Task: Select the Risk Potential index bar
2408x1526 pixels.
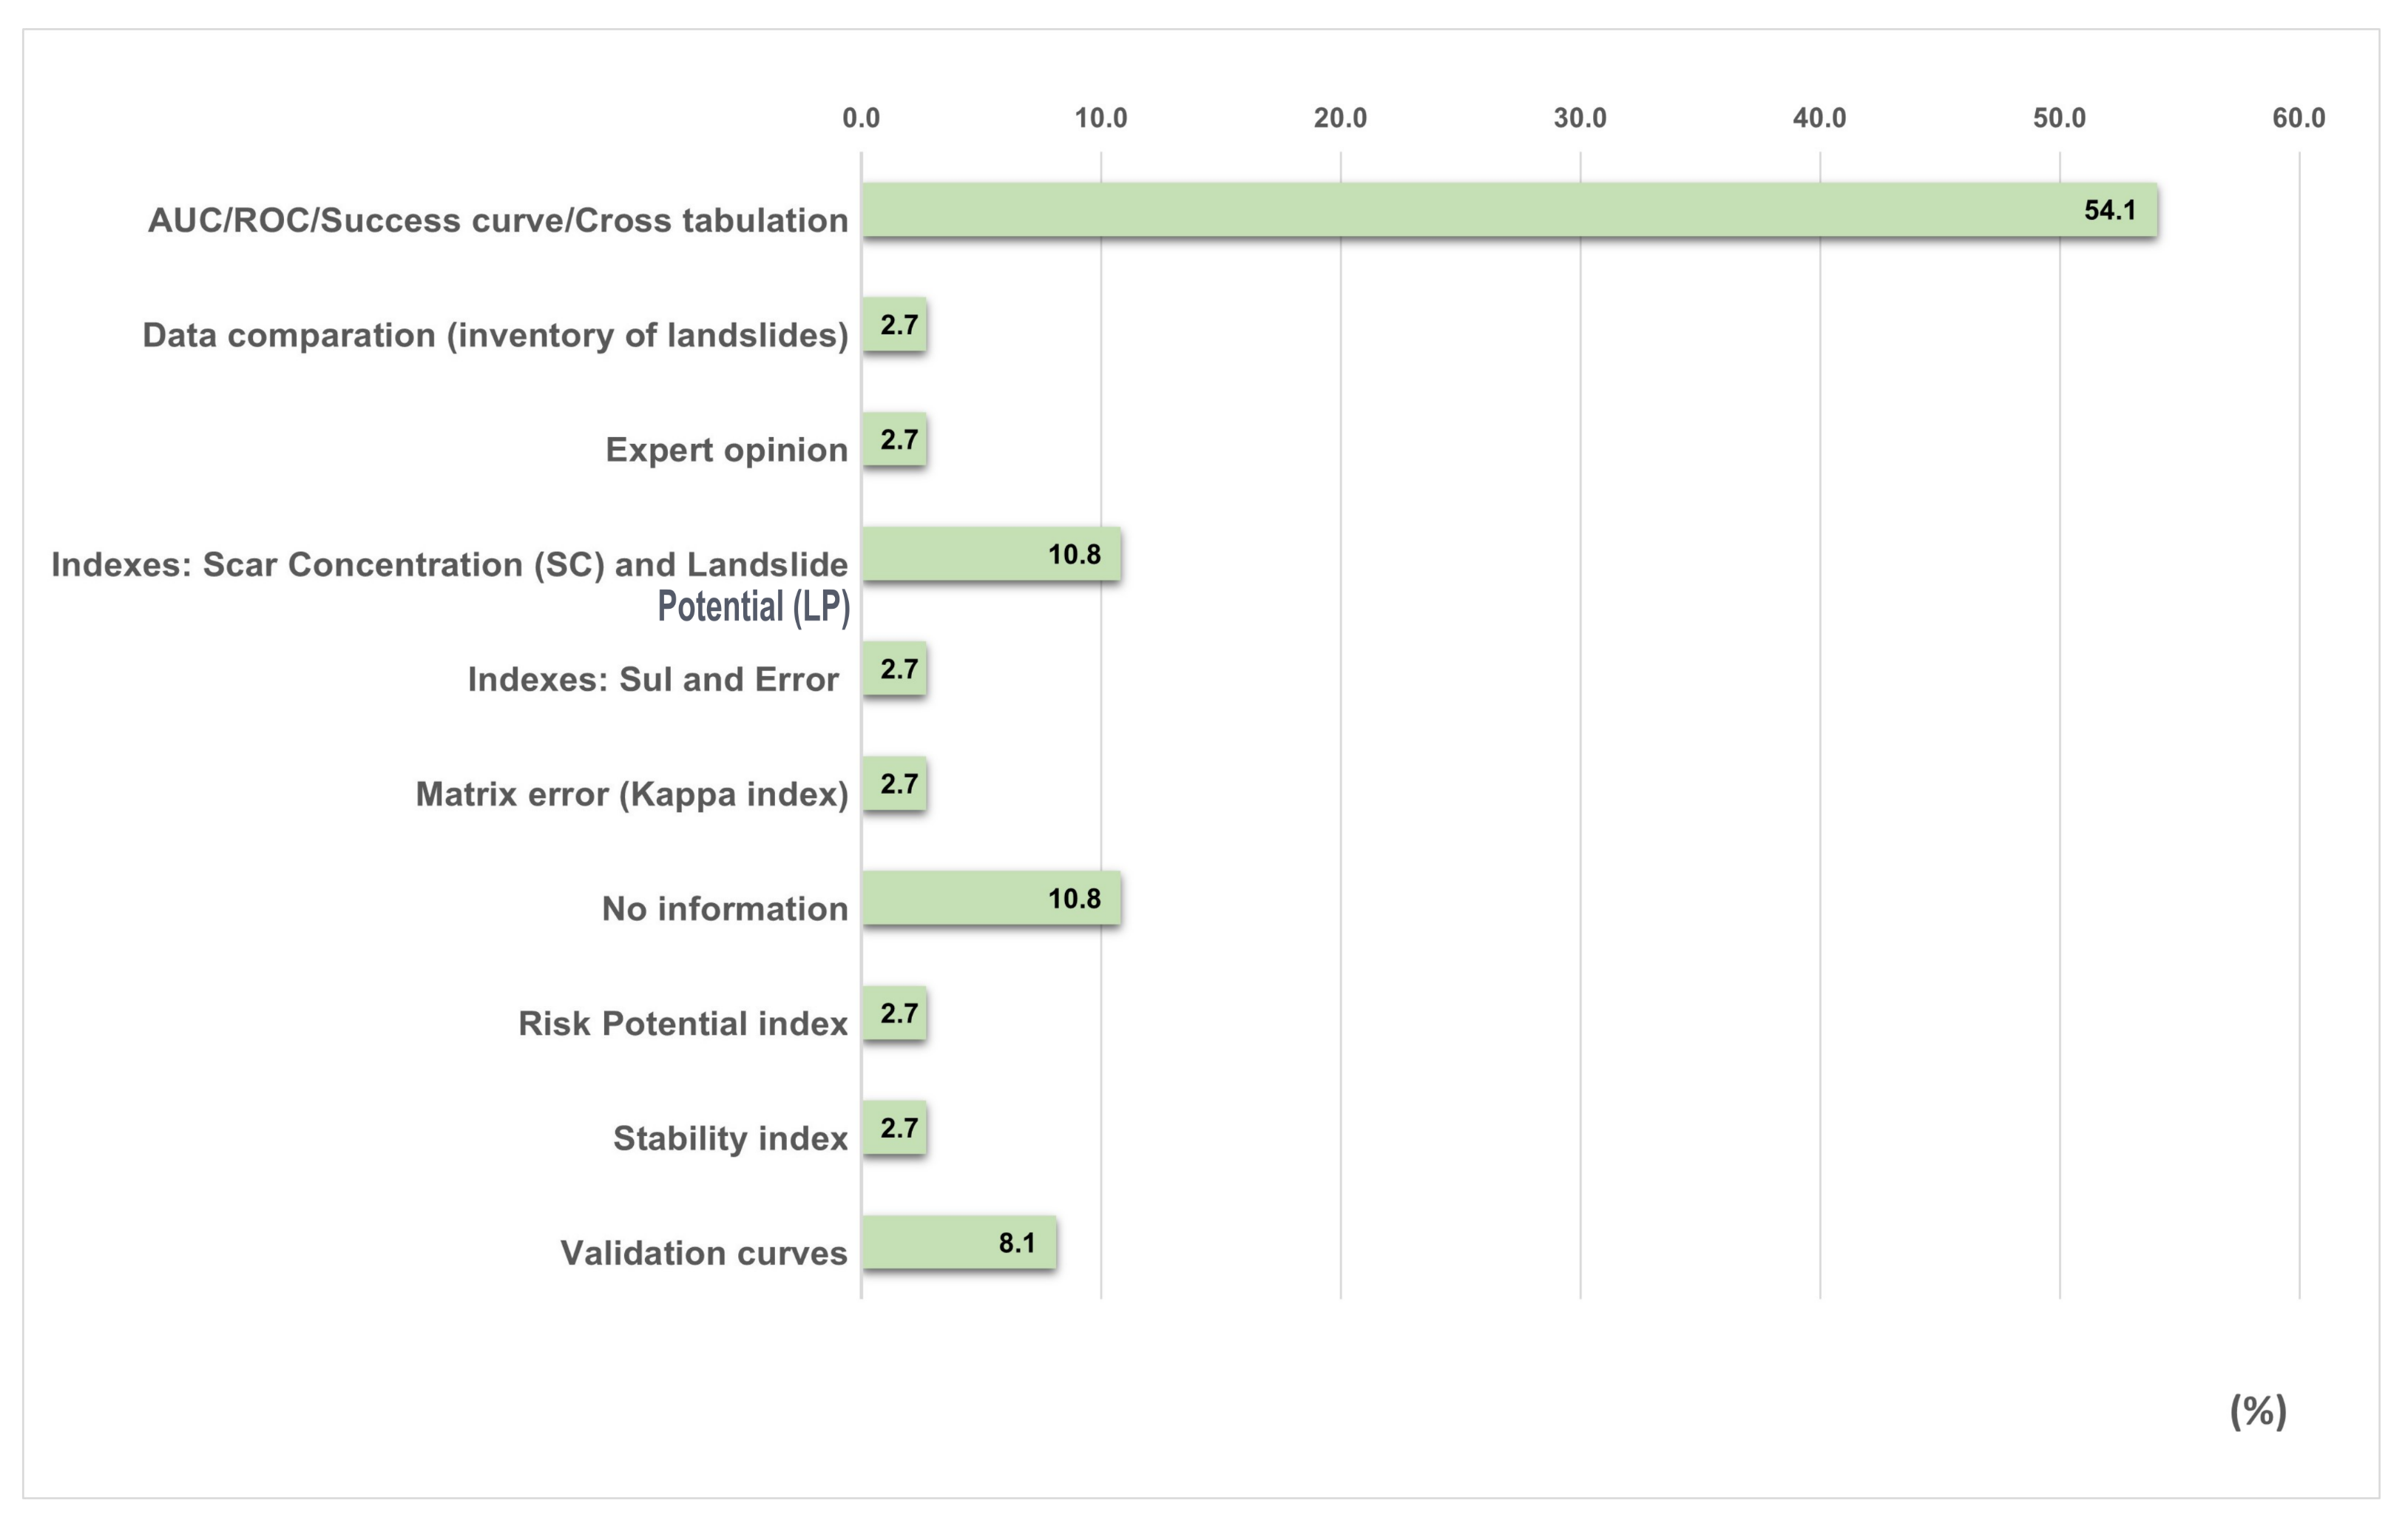Action: click(x=894, y=1013)
